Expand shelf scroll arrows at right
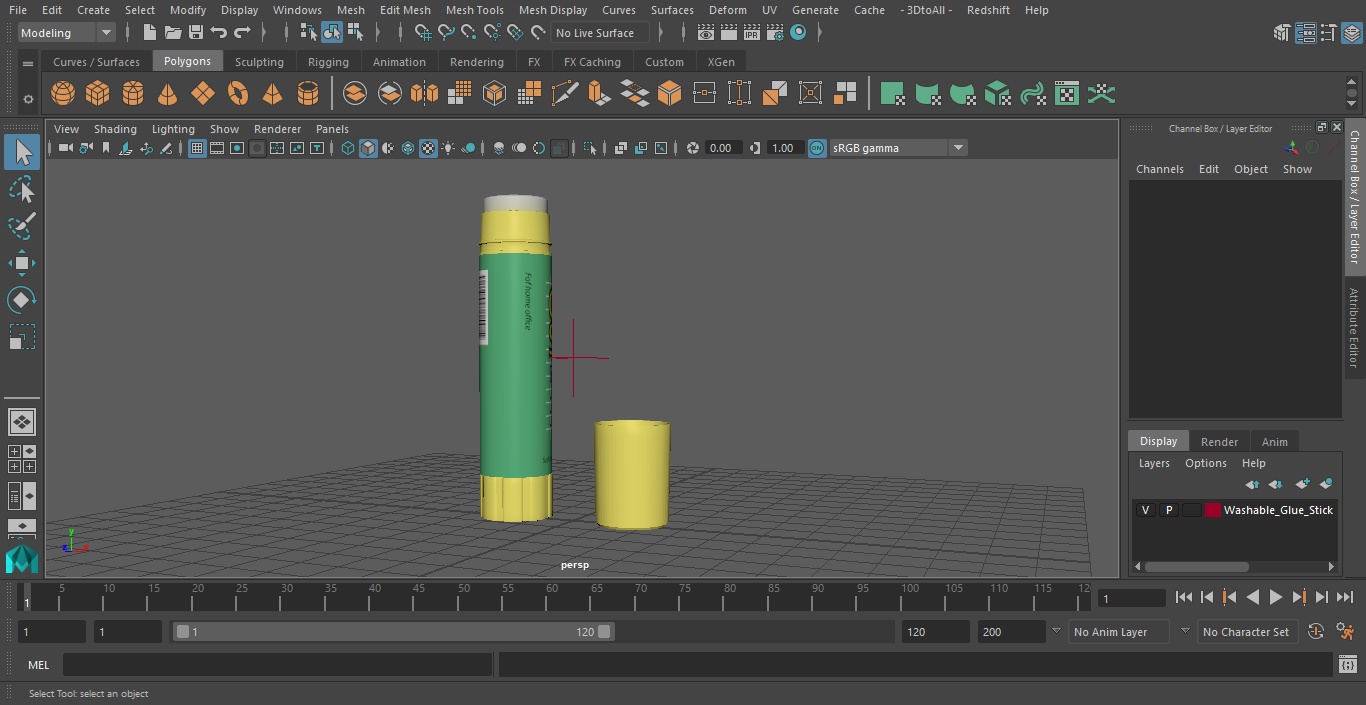 click(1352, 94)
